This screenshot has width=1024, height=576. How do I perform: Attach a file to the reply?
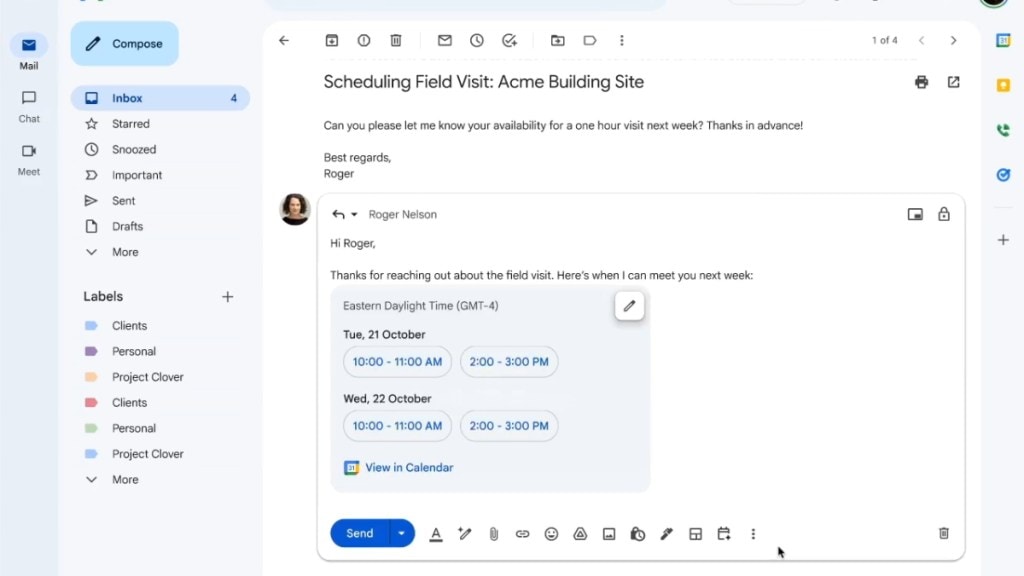coord(493,533)
